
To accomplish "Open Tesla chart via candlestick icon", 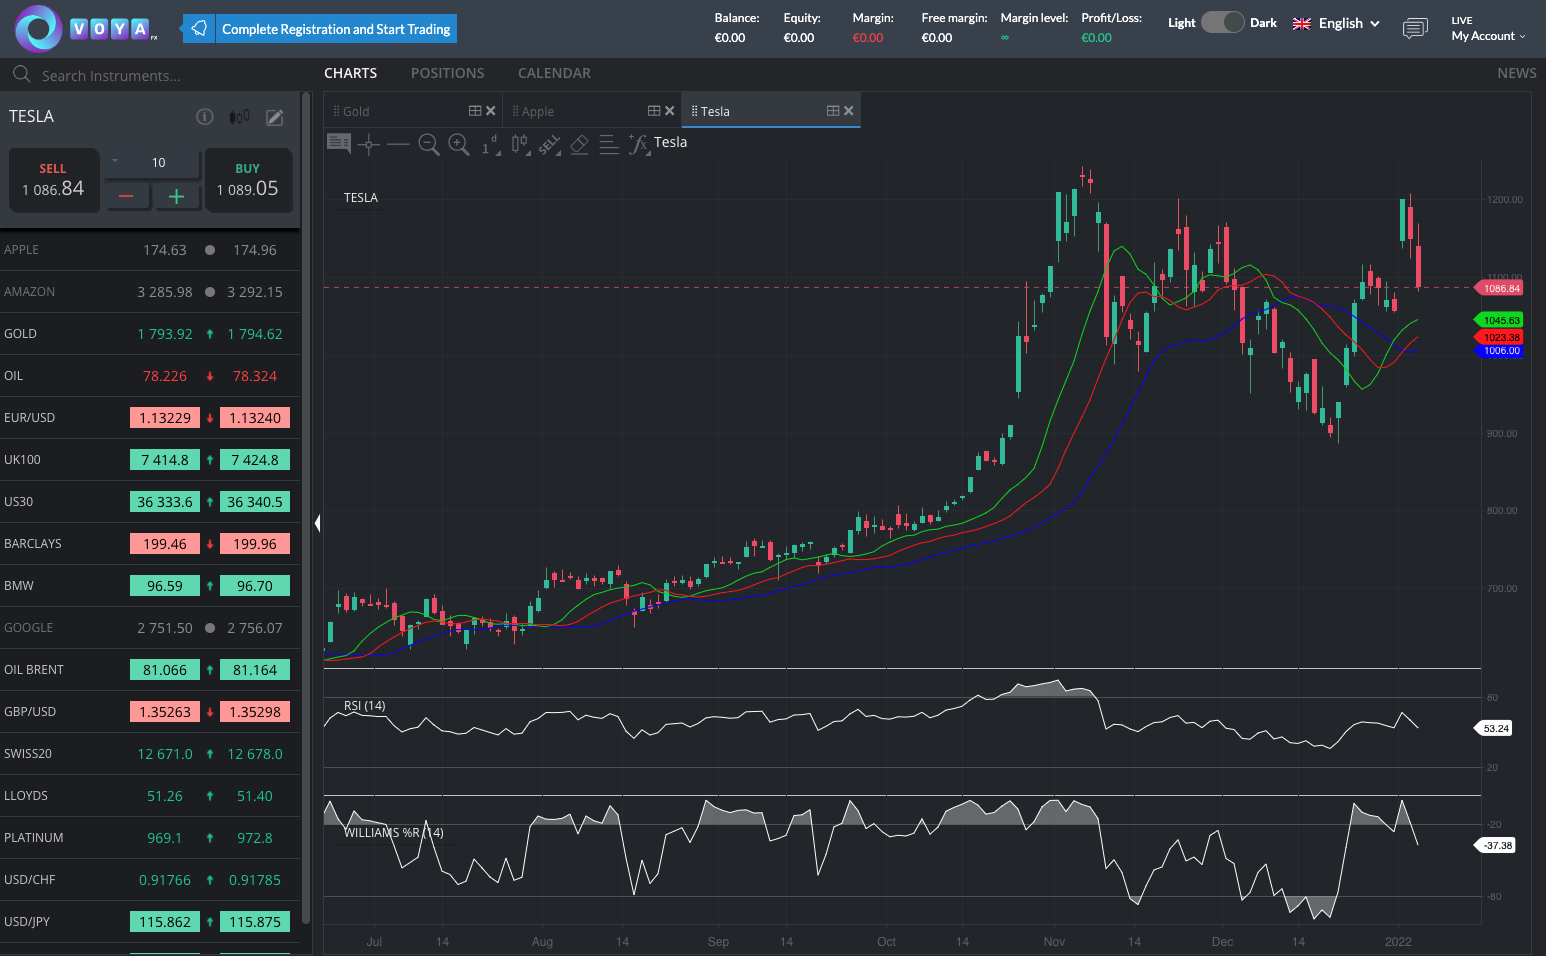I will pyautogui.click(x=239, y=117).
